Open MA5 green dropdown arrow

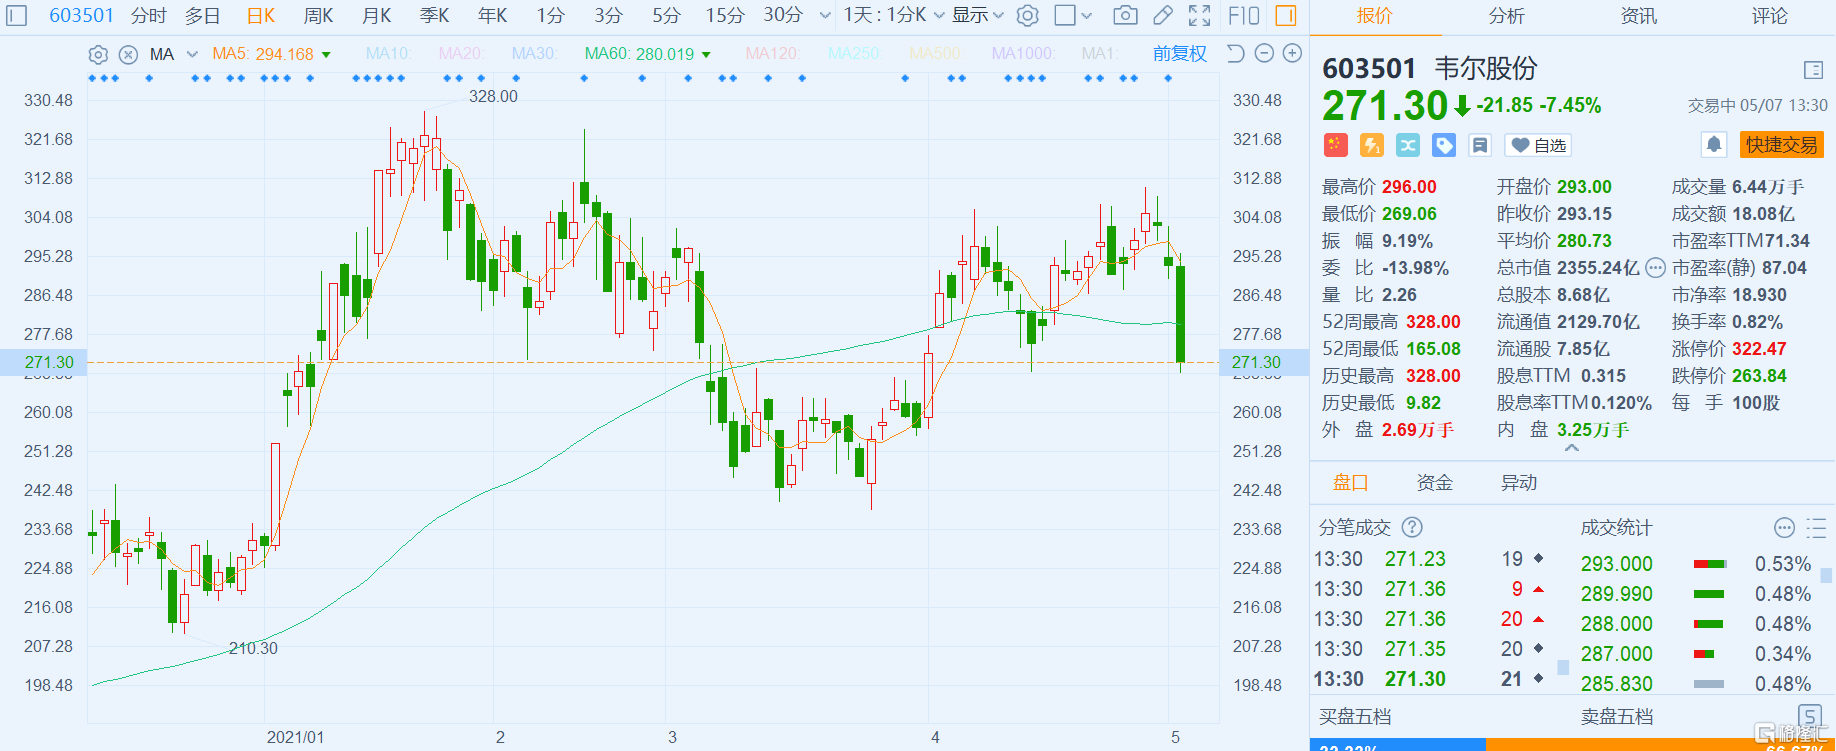[326, 55]
